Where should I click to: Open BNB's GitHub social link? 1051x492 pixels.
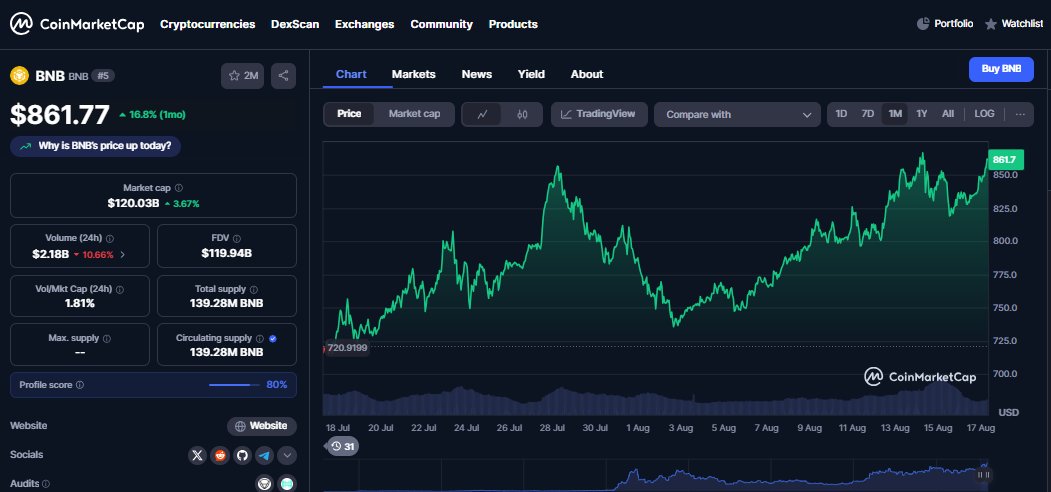pos(242,456)
